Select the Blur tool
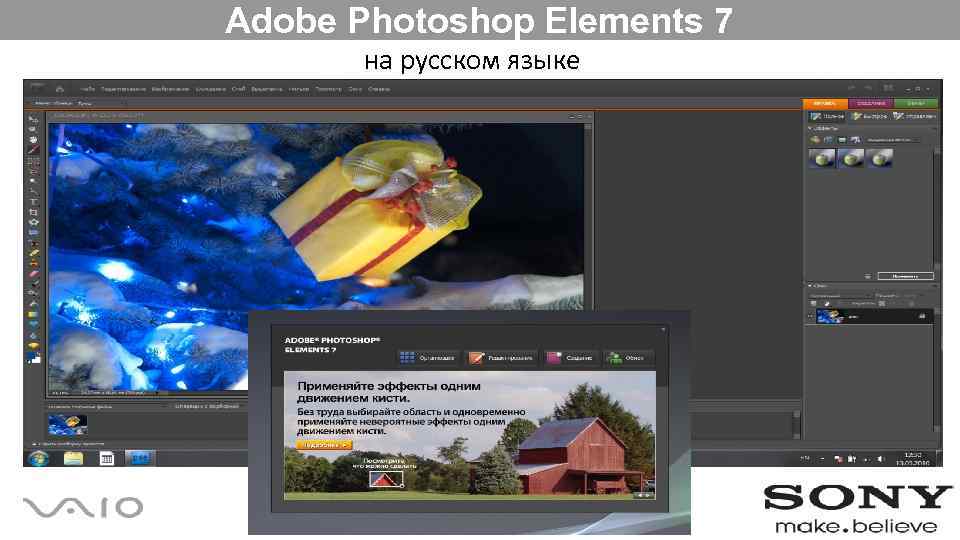 coord(33,336)
